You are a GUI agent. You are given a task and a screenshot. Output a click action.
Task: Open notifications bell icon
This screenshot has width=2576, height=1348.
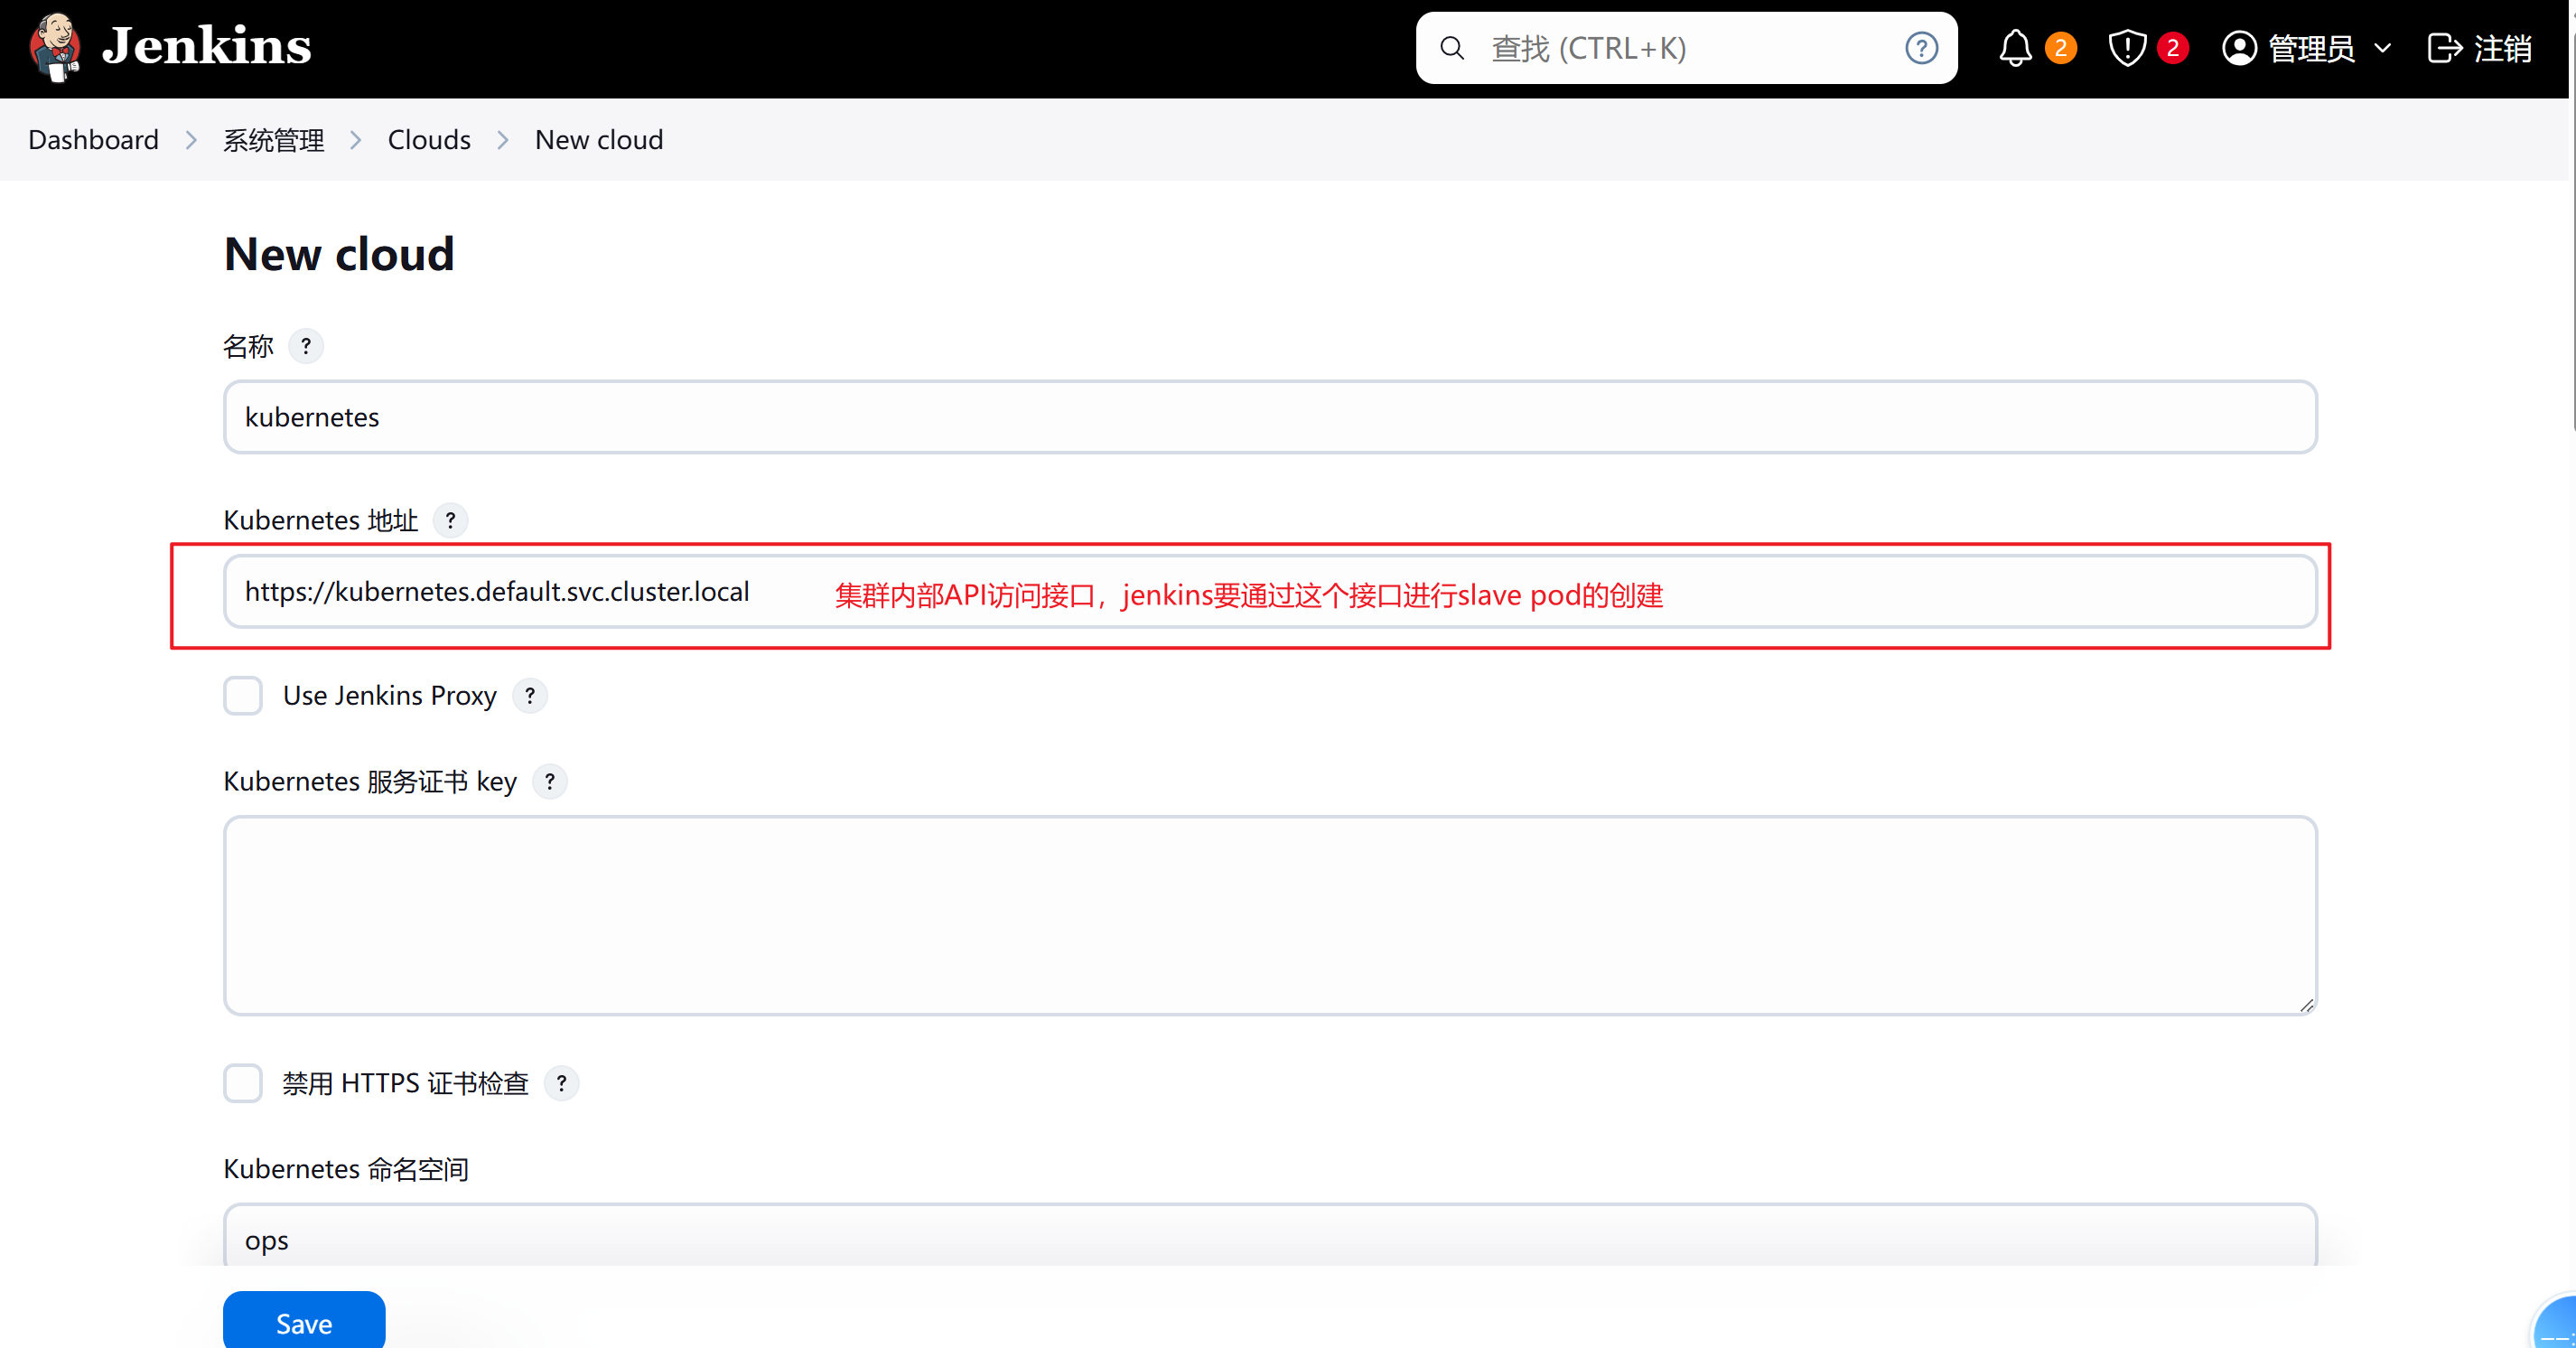(x=2015, y=48)
